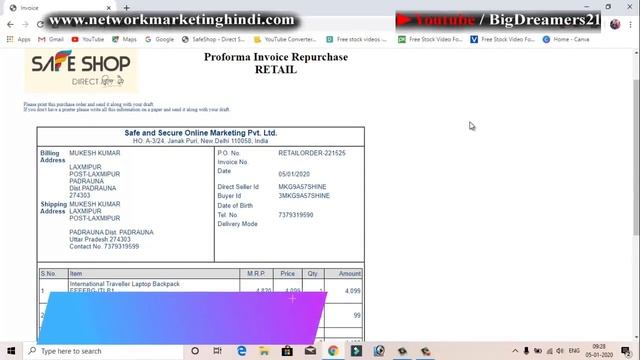The width and height of the screenshot is (640, 360).
Task: Open the volume tray icon
Action: click(560, 351)
